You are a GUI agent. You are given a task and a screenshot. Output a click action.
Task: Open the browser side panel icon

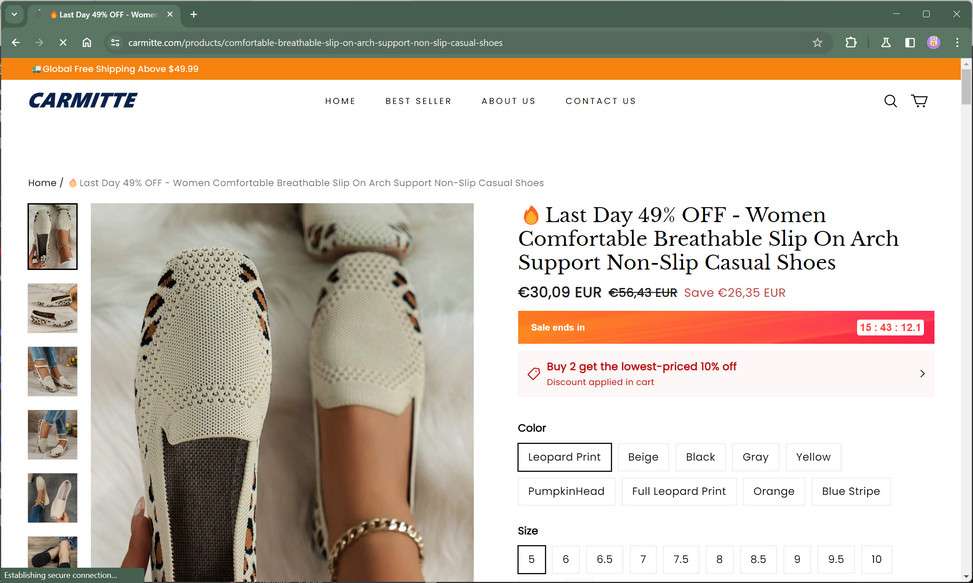pos(910,42)
